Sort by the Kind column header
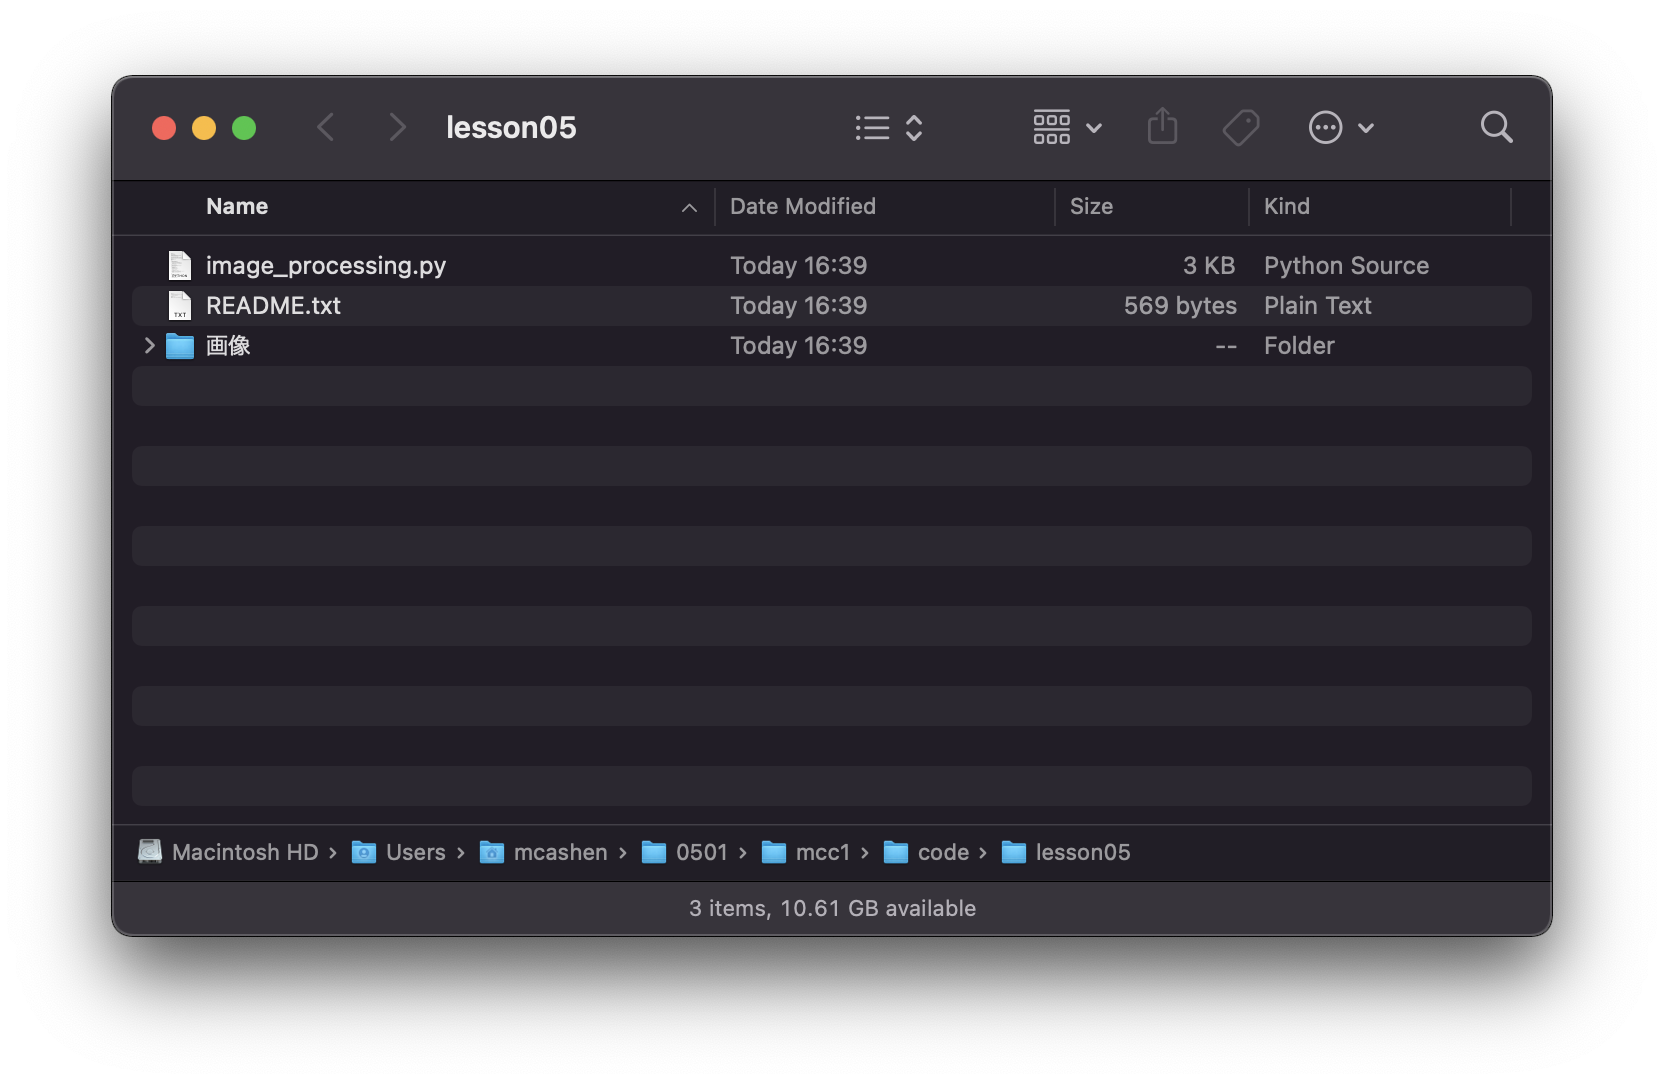This screenshot has width=1664, height=1084. point(1286,206)
